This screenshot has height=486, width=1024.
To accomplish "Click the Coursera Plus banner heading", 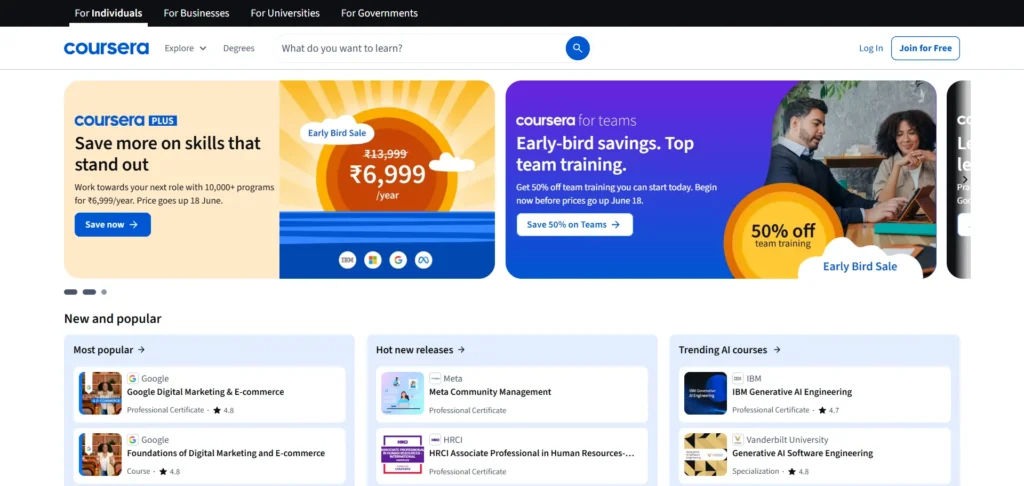I will pos(168,154).
